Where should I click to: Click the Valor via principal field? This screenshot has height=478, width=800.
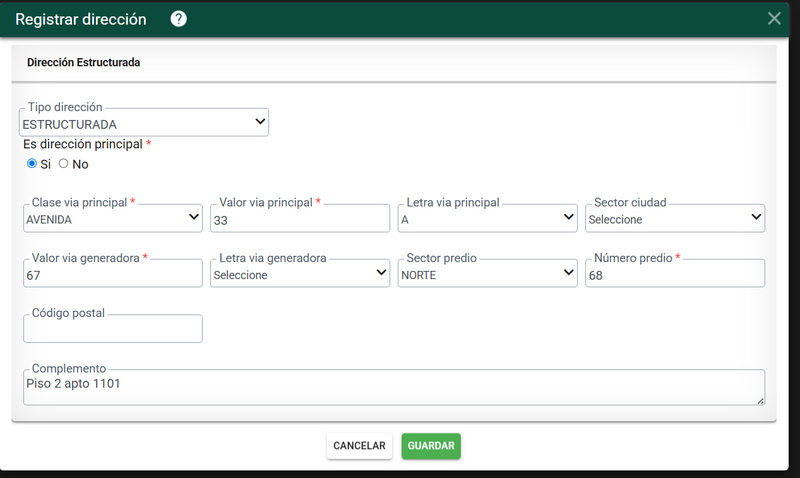coord(300,219)
